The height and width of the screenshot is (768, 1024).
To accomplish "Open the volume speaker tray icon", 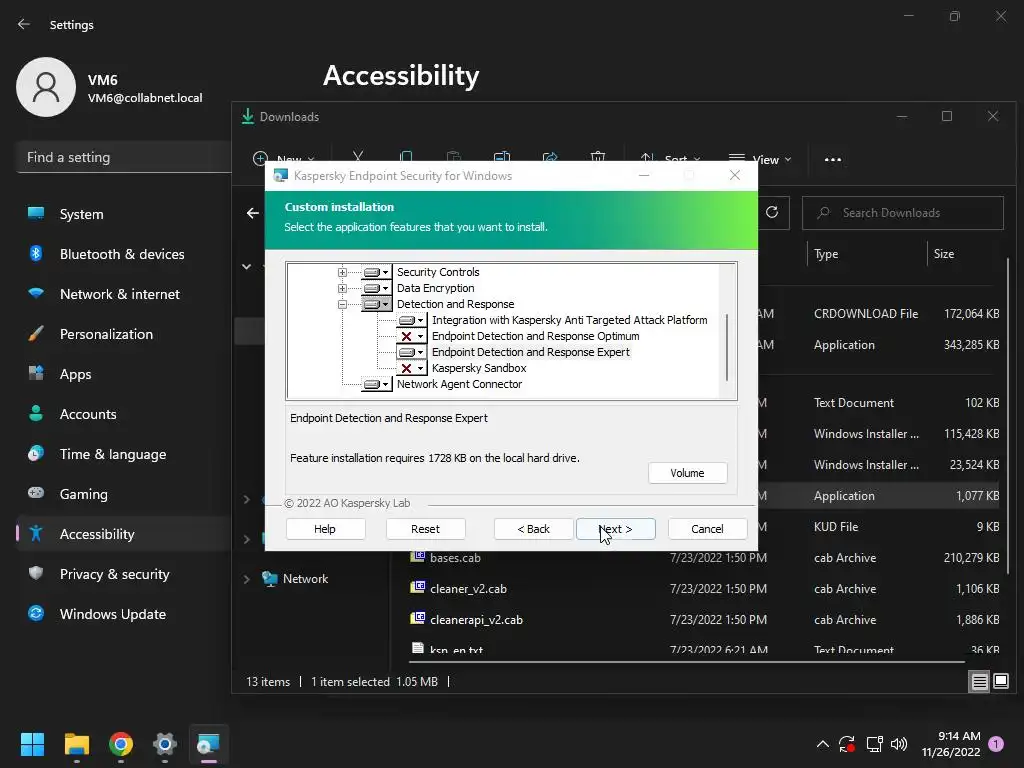I will [899, 744].
